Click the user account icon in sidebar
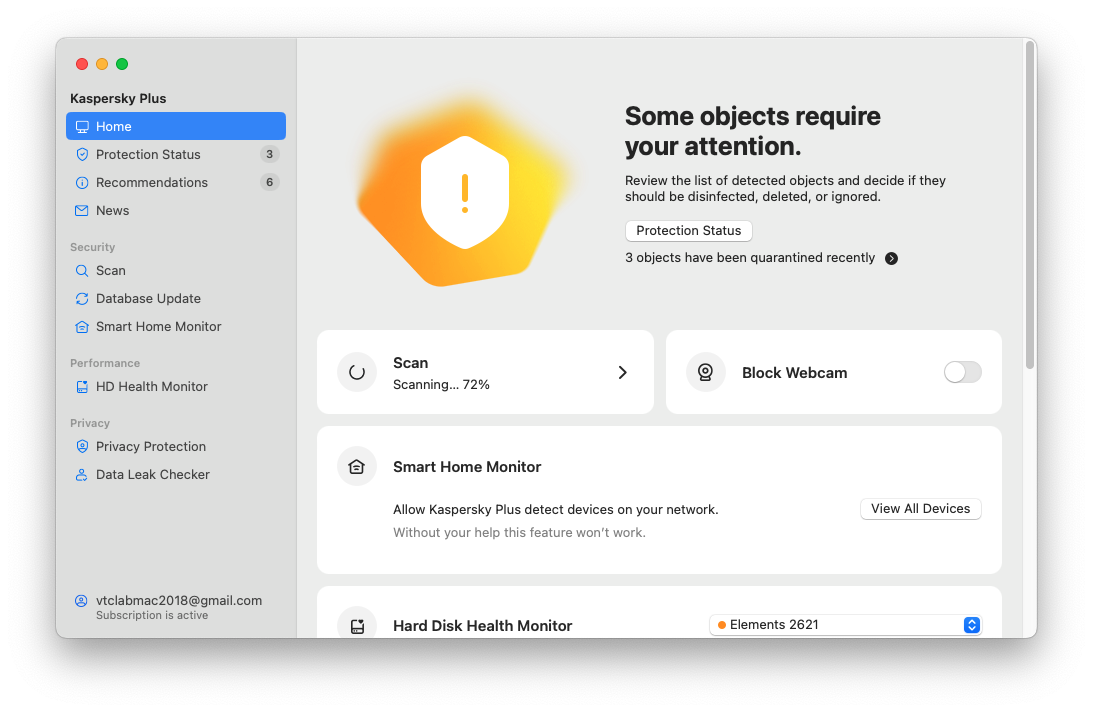Viewport: 1093px width, 712px height. tap(81, 601)
